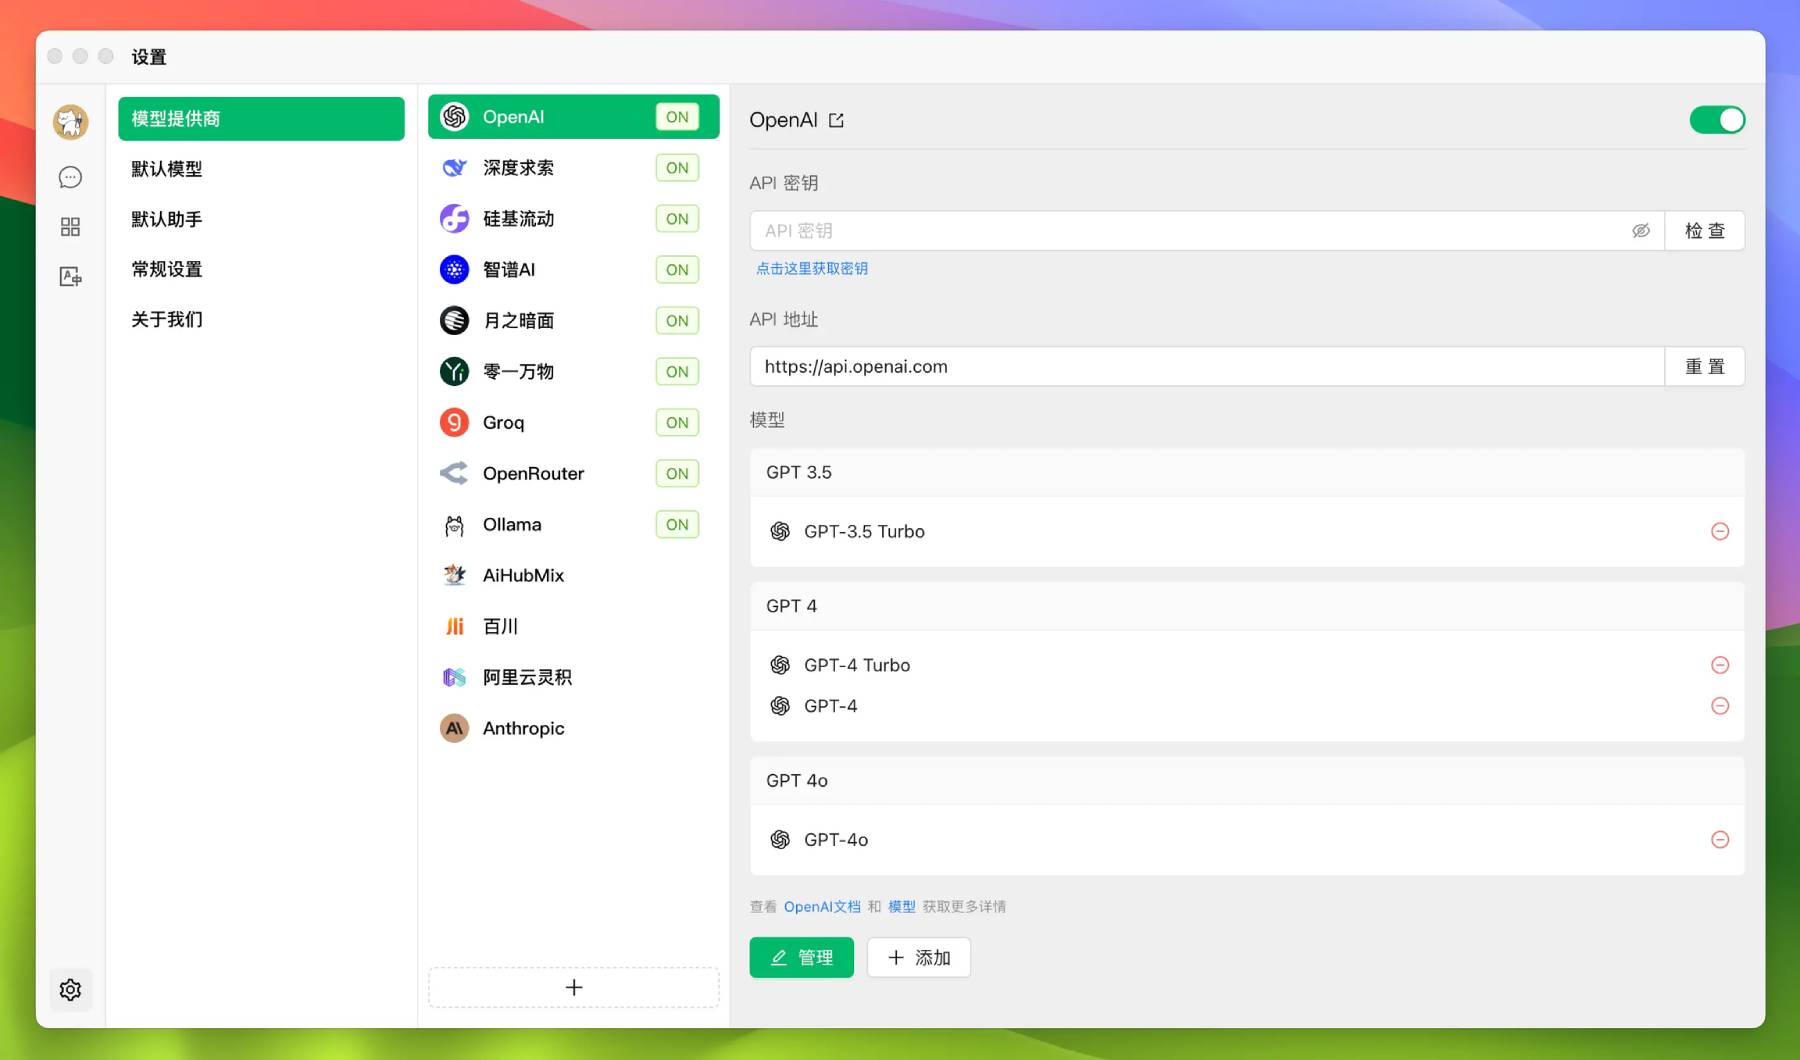Expand the GPT 4o model group
Image resolution: width=1800 pixels, height=1060 pixels.
click(1246, 780)
